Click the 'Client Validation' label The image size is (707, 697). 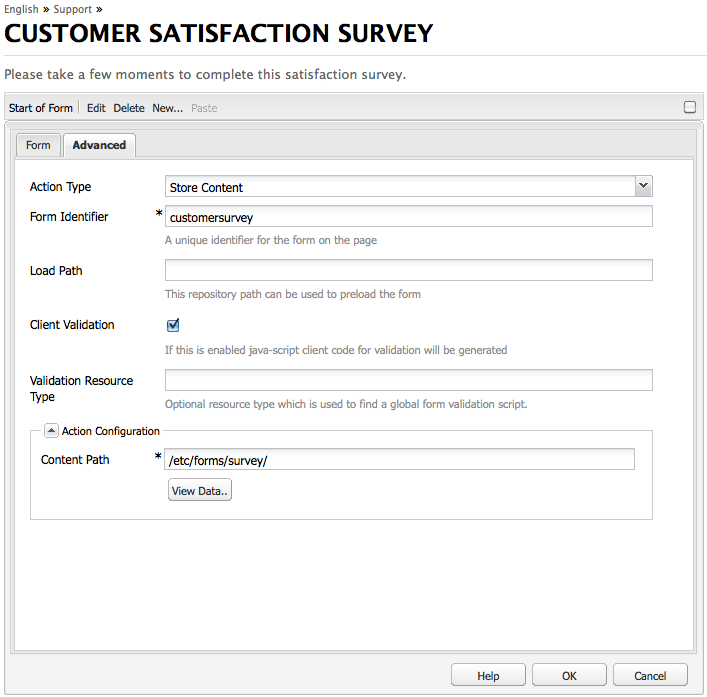[x=72, y=325]
